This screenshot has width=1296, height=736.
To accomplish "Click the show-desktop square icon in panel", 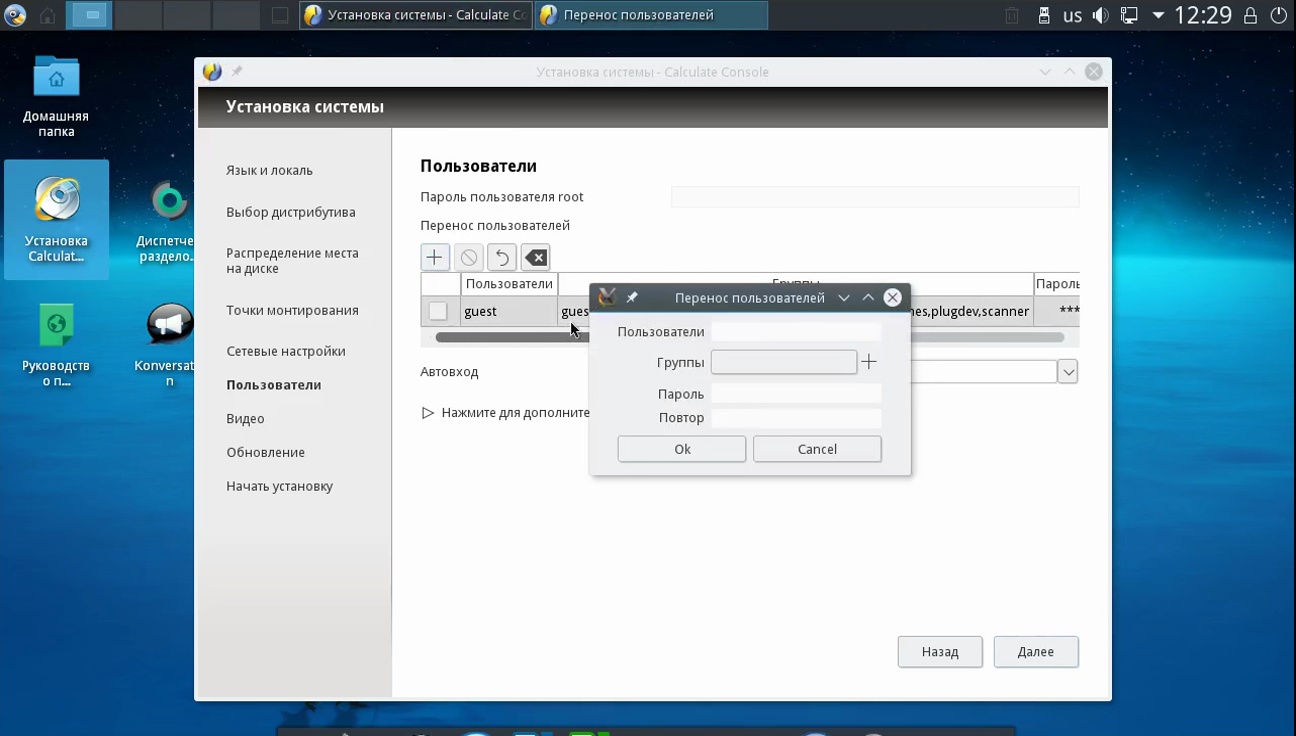I will click(x=281, y=15).
